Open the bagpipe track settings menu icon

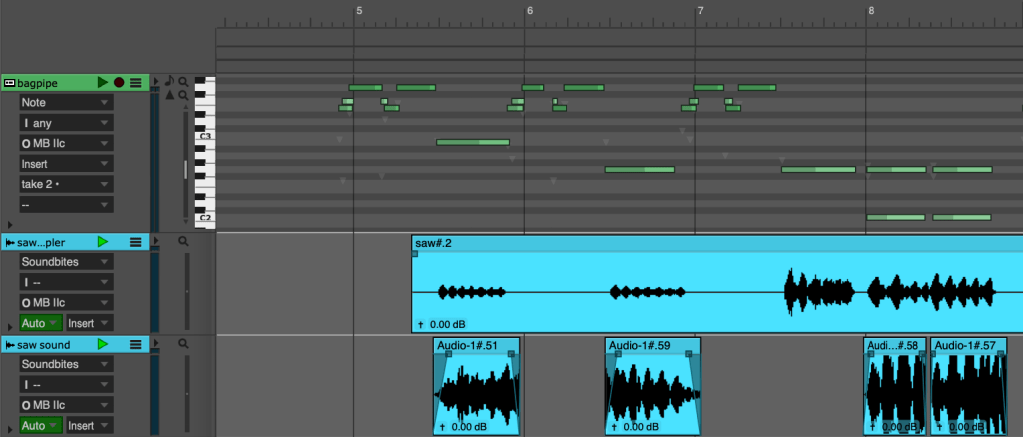pos(136,82)
